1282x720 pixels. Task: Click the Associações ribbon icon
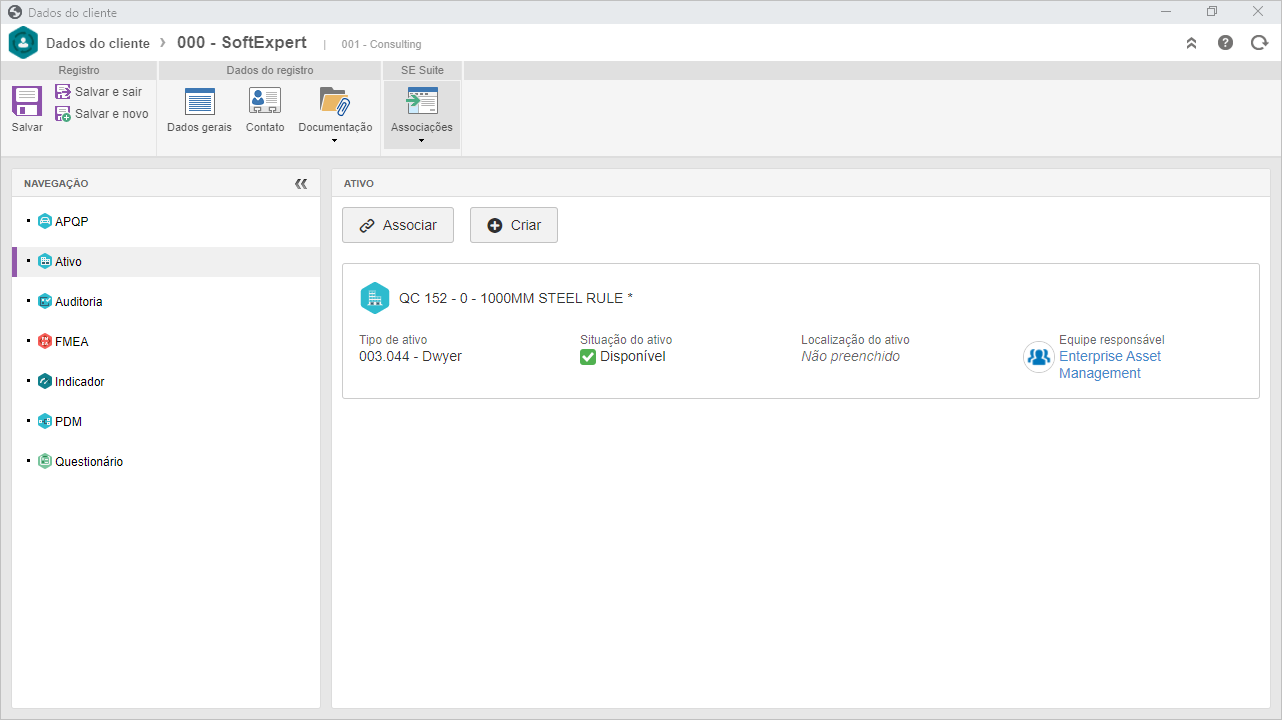(x=422, y=101)
